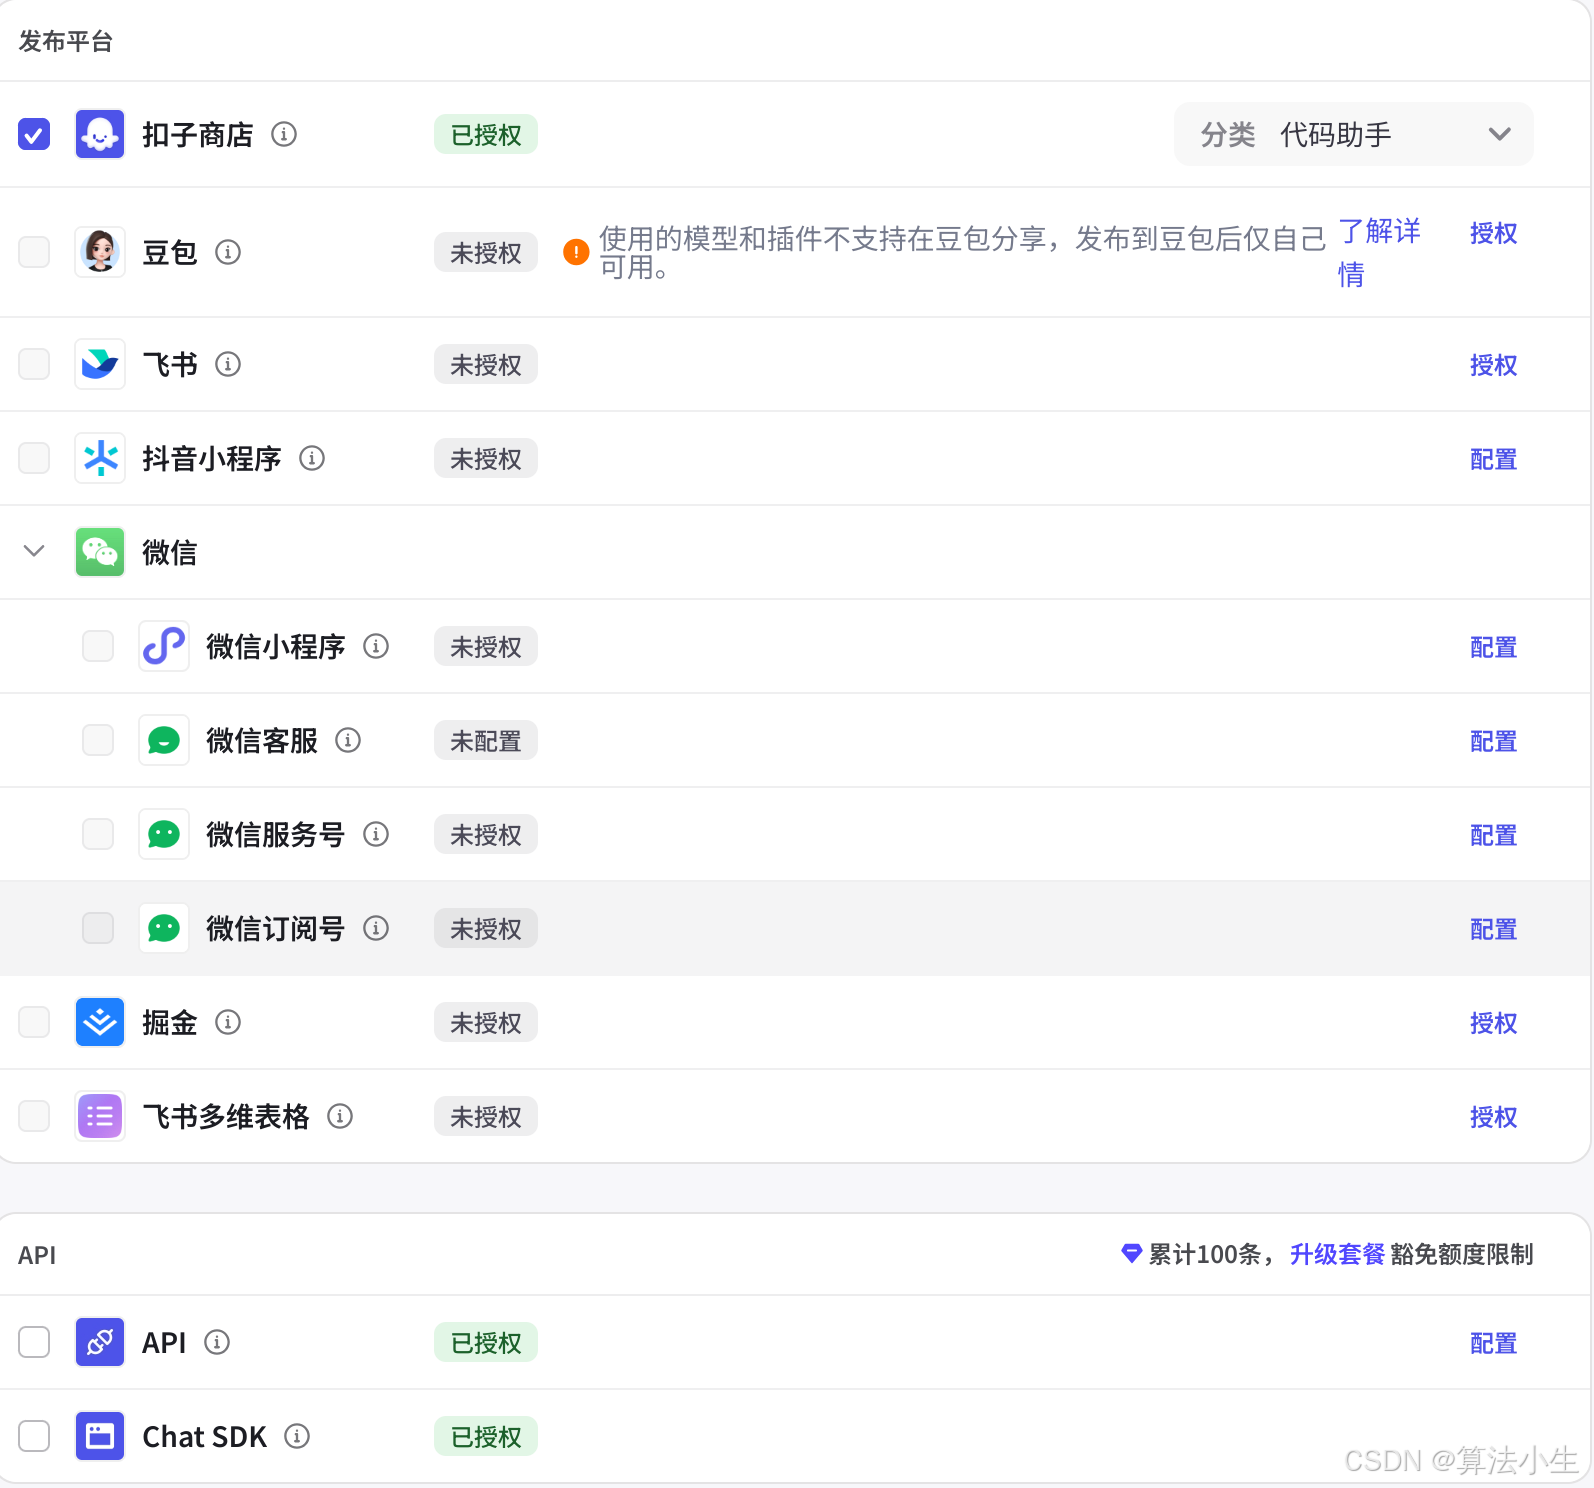Check the 飞书多维表格 checkbox
The height and width of the screenshot is (1488, 1594).
pyautogui.click(x=34, y=1116)
